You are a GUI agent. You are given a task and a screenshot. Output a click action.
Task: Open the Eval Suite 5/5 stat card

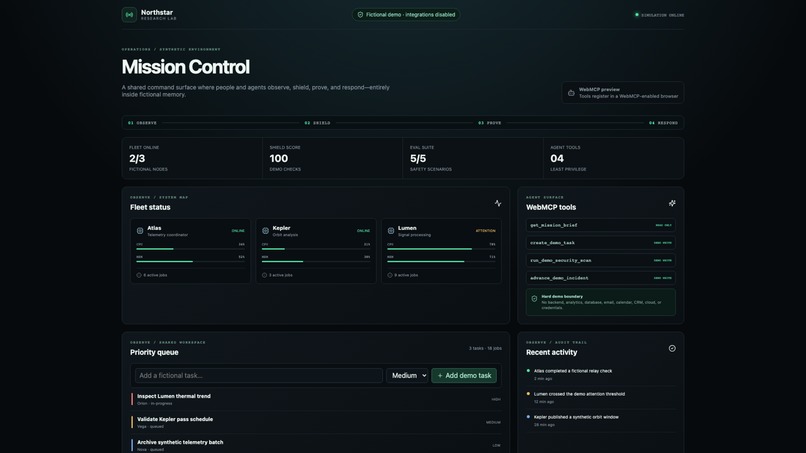click(x=473, y=158)
